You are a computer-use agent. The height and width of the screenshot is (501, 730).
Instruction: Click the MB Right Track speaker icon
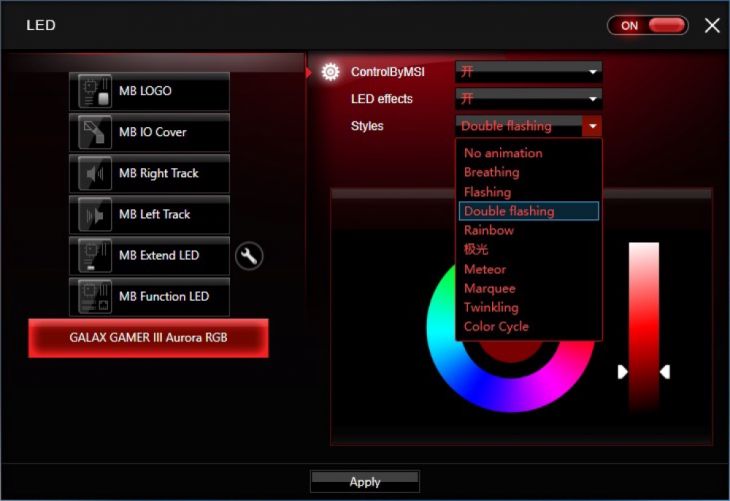(95, 173)
